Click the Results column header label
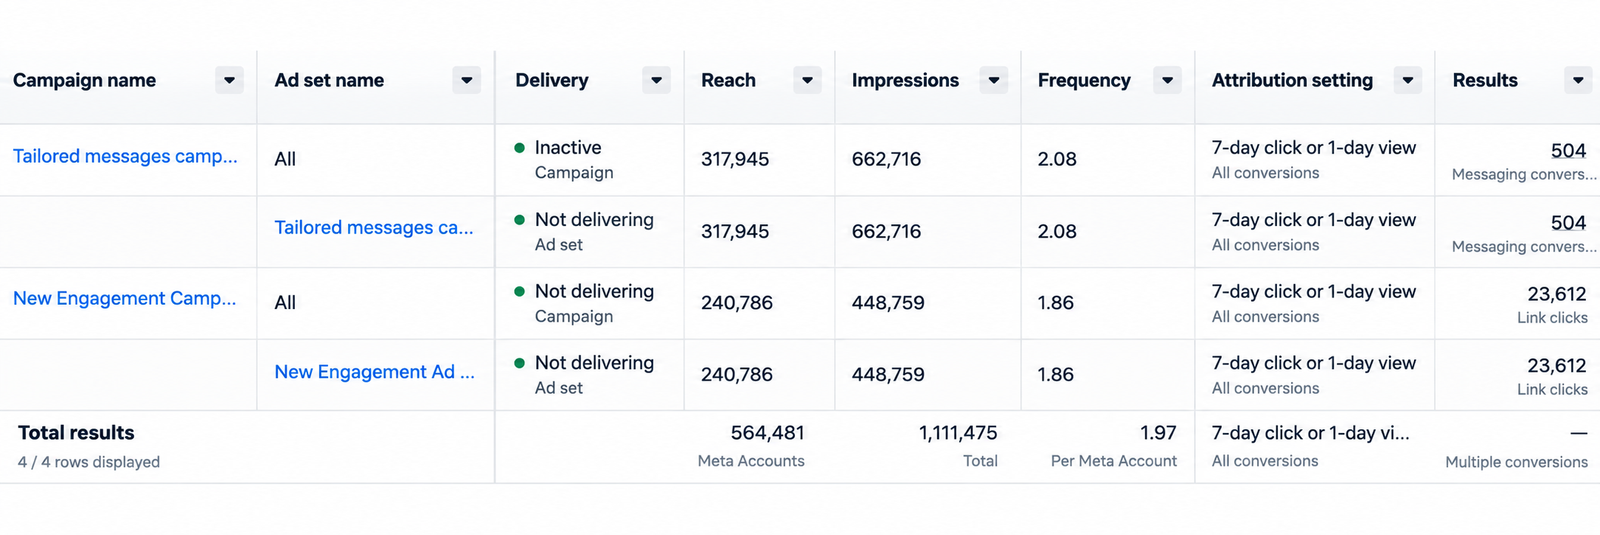Image resolution: width=1600 pixels, height=535 pixels. [1485, 80]
